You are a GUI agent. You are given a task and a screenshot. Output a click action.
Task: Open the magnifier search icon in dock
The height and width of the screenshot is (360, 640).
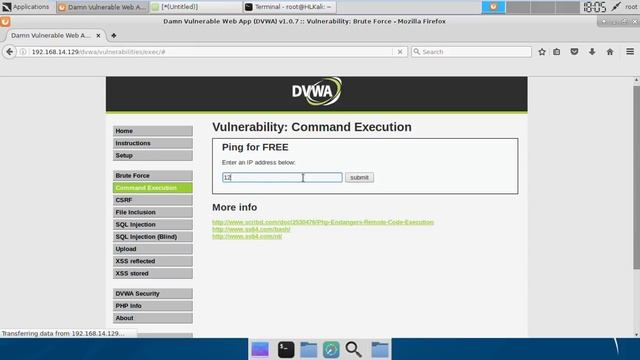point(353,349)
